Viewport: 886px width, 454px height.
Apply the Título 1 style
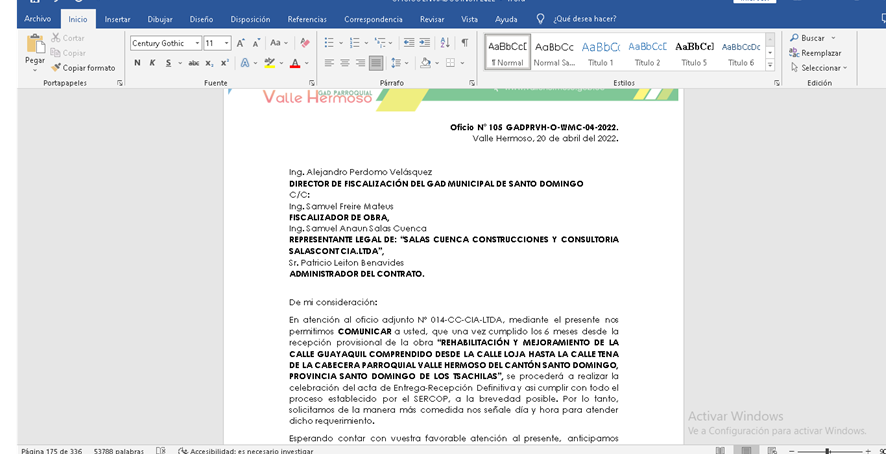pos(601,52)
